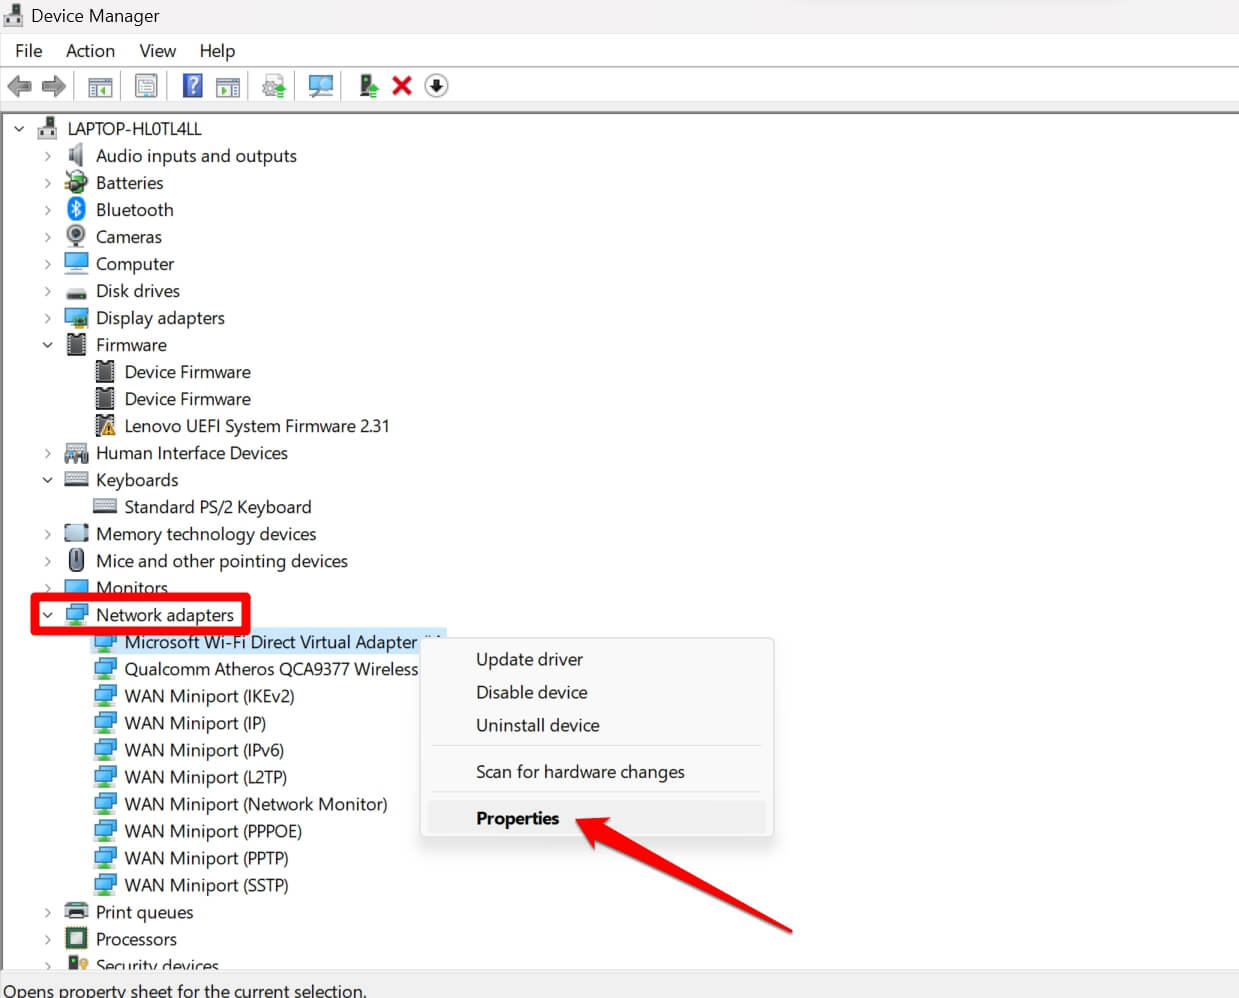
Task: Select WAN Miniport (PPTP)
Action: [206, 858]
